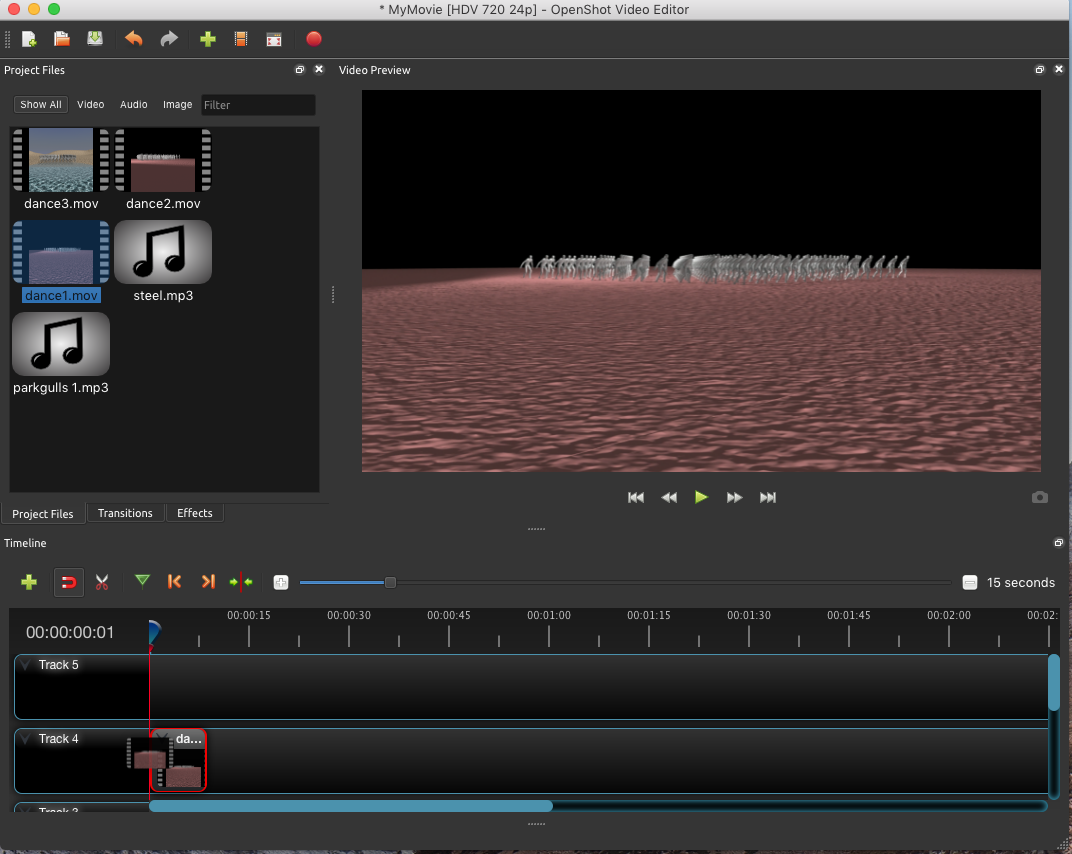Toggle the razor scissors tool
This screenshot has height=854, width=1072.
(x=102, y=583)
